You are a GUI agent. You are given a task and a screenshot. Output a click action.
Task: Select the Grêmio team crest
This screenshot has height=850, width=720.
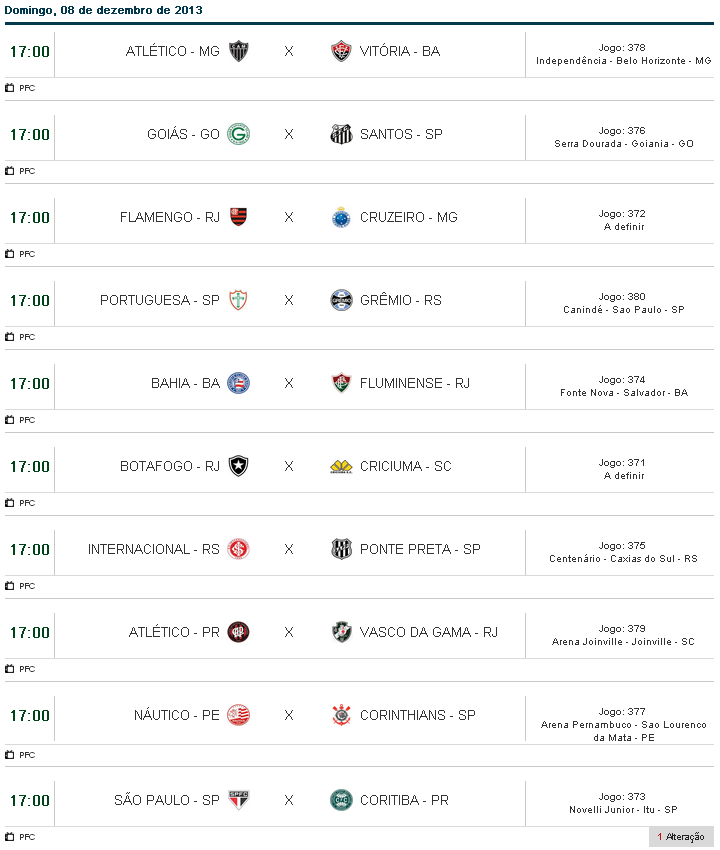(341, 300)
